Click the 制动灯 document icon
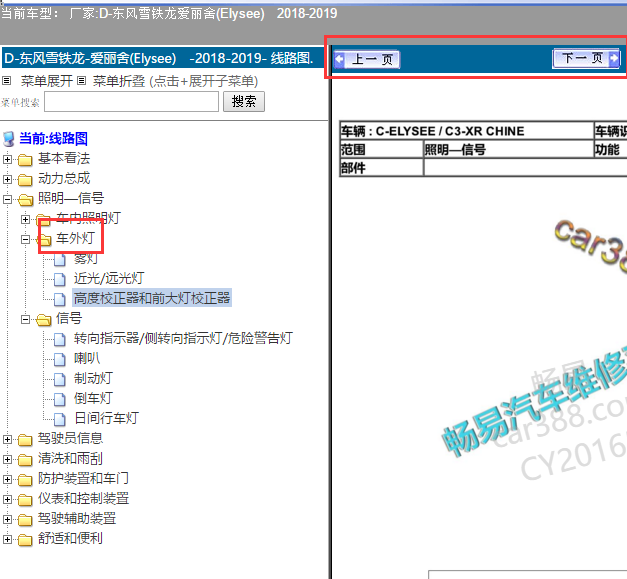 pos(60,379)
